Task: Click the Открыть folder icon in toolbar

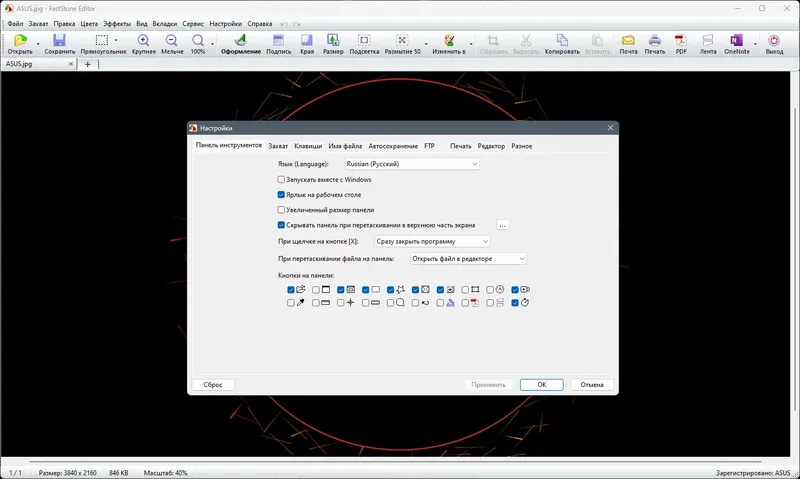Action: coord(20,40)
